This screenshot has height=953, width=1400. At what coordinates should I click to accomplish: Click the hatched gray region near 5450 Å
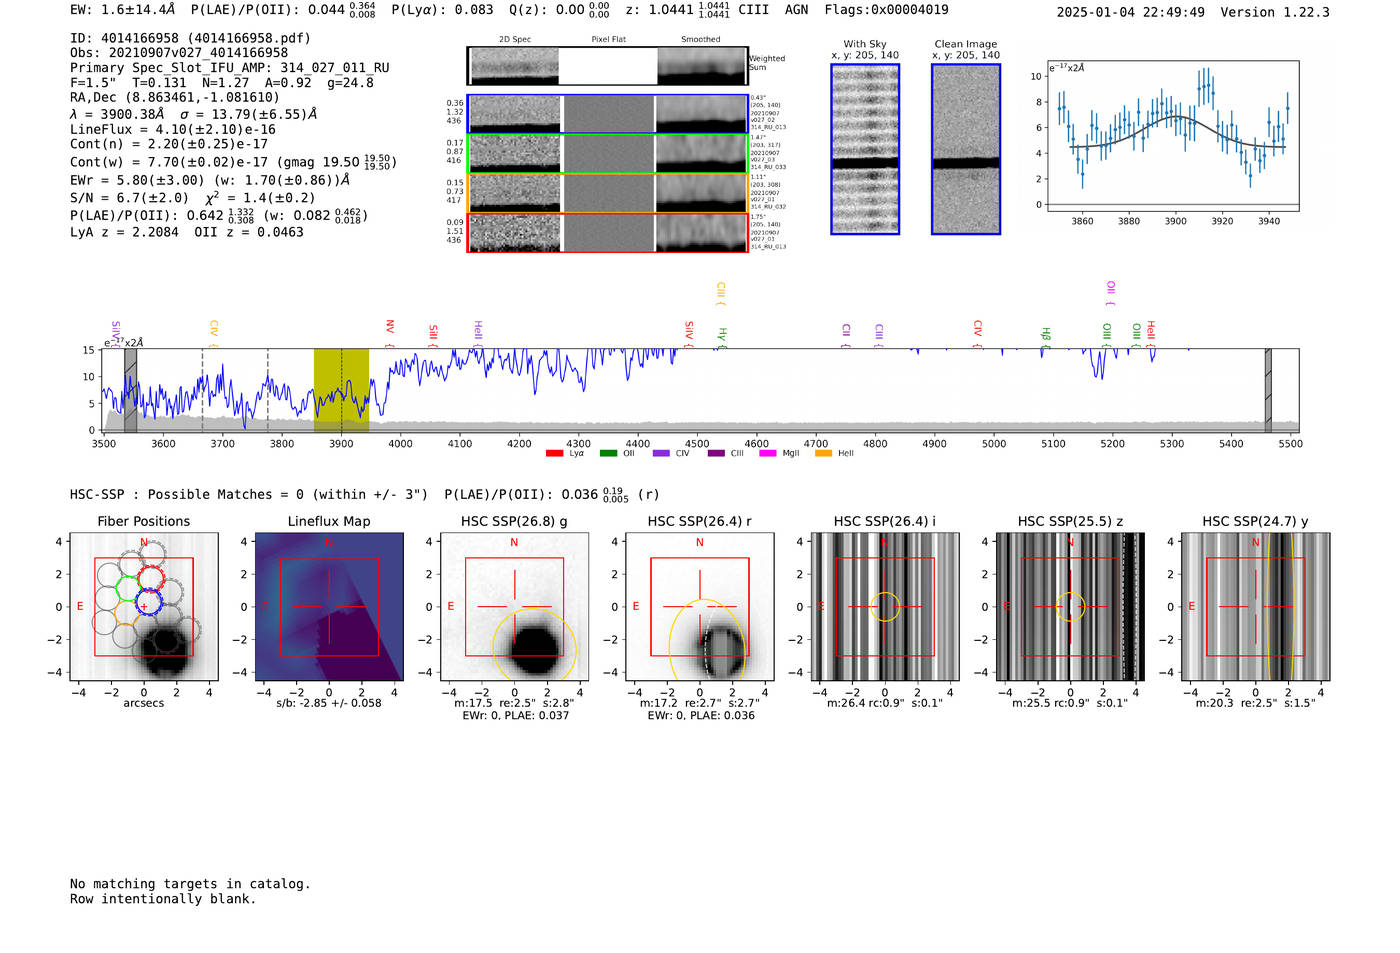pyautogui.click(x=1268, y=390)
